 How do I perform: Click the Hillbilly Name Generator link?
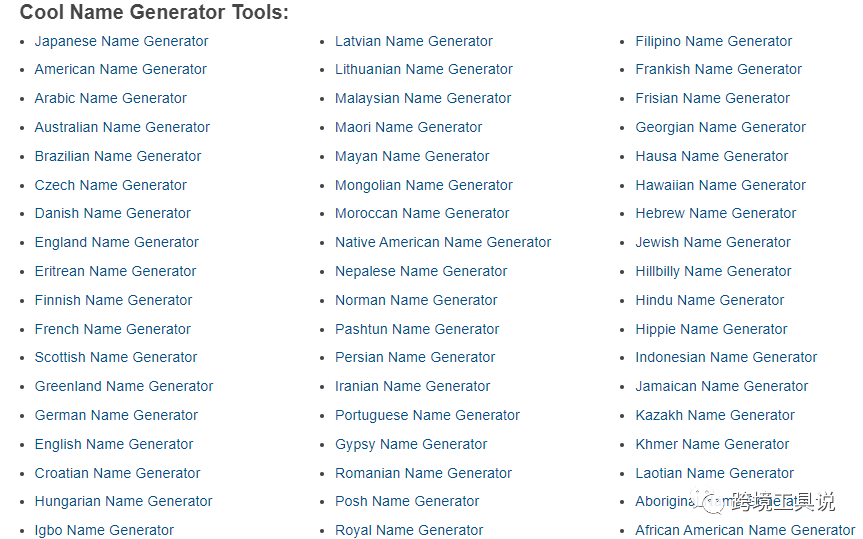pyautogui.click(x=713, y=271)
